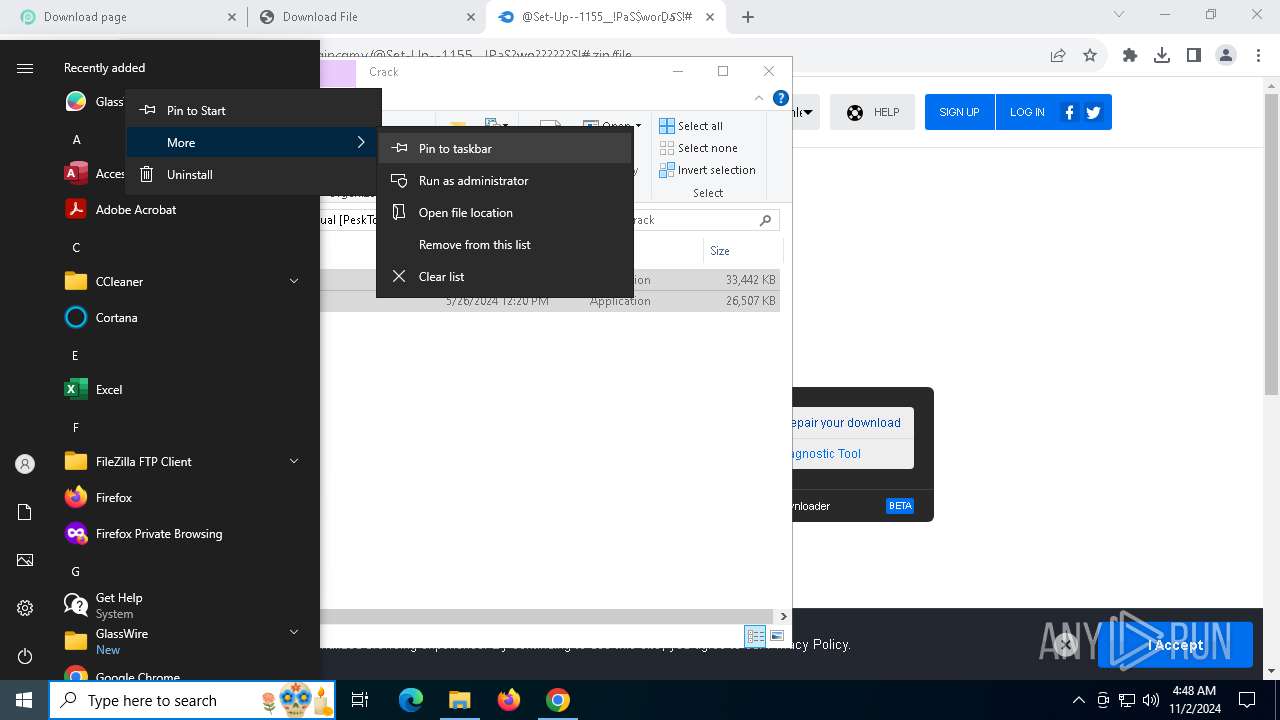Bookmark this page with the star icon
Viewport: 1280px width, 720px height.
[1090, 56]
